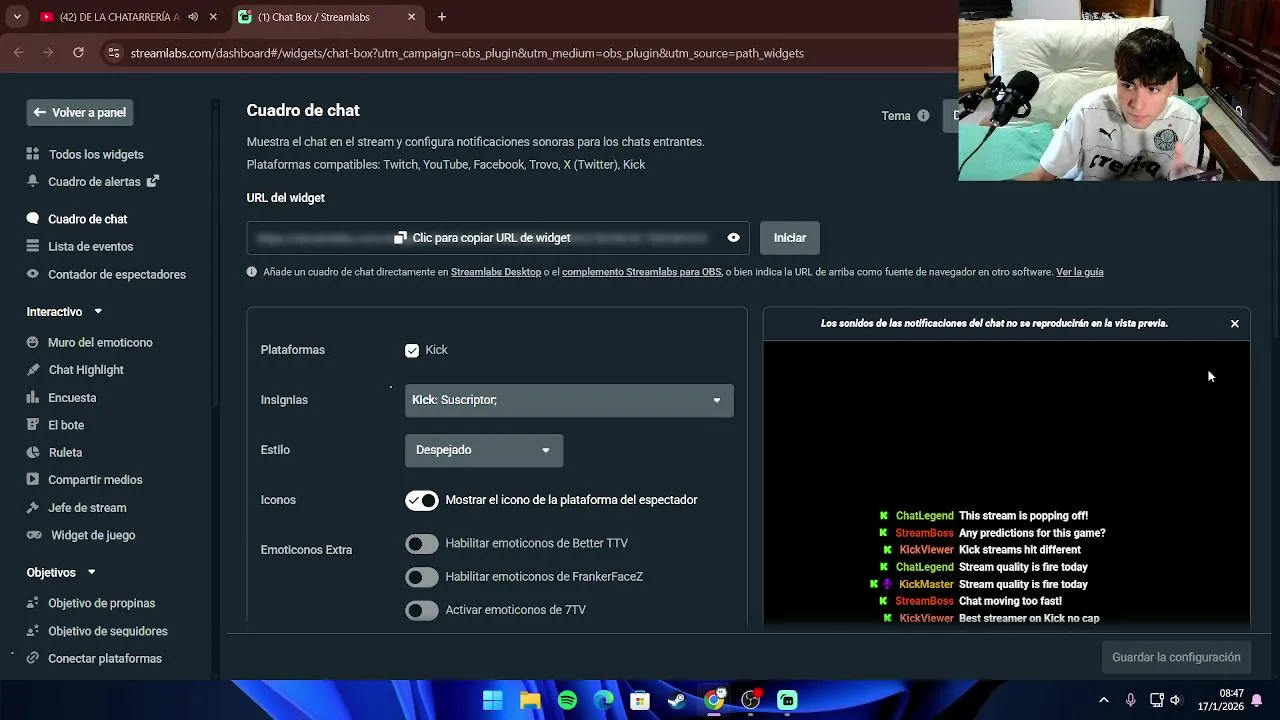Open a new browser tab

[442, 17]
